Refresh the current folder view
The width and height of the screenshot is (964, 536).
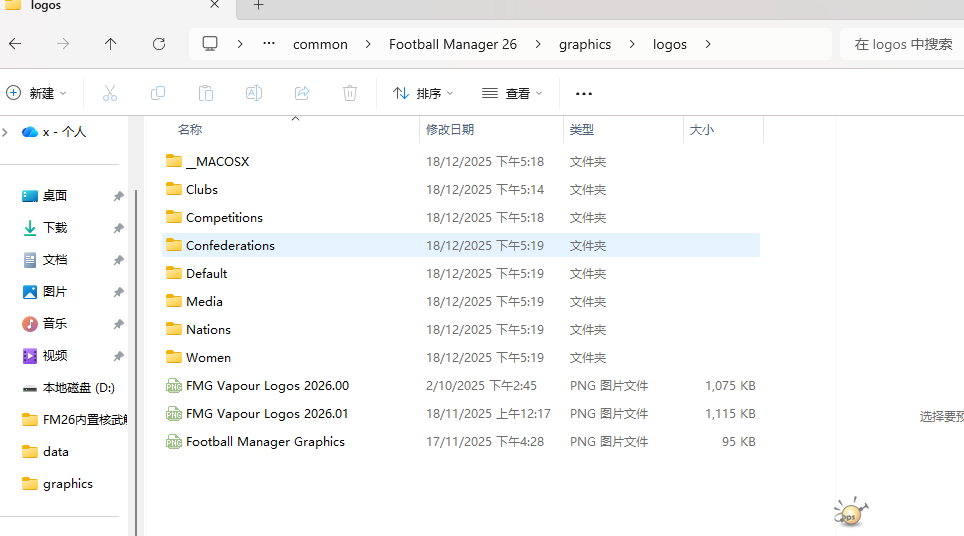pyautogui.click(x=158, y=44)
